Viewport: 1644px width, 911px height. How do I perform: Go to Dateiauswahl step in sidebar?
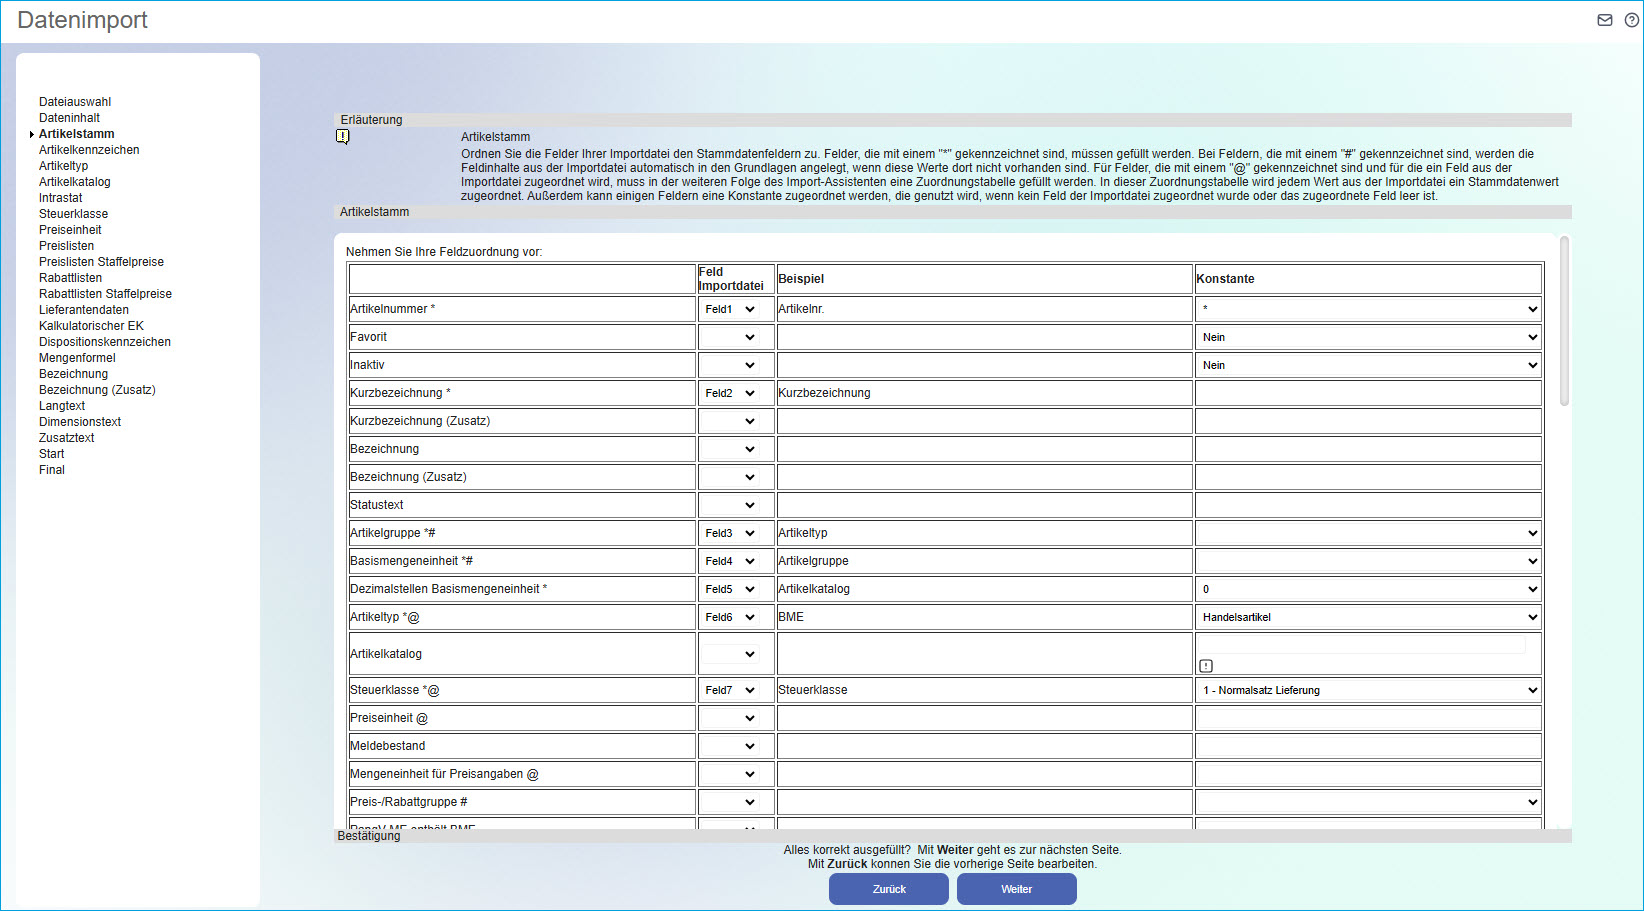coord(75,102)
